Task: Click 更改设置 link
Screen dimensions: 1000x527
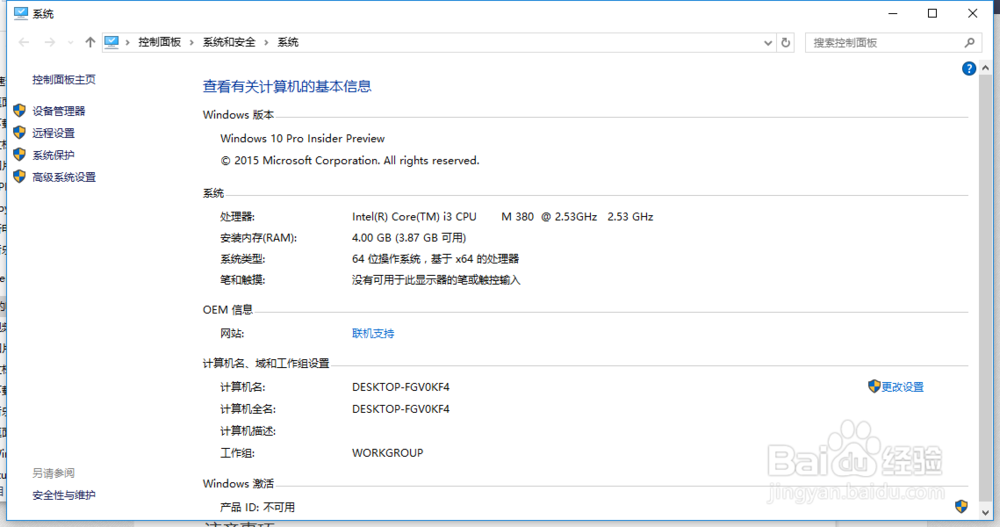Action: pyautogui.click(x=902, y=387)
